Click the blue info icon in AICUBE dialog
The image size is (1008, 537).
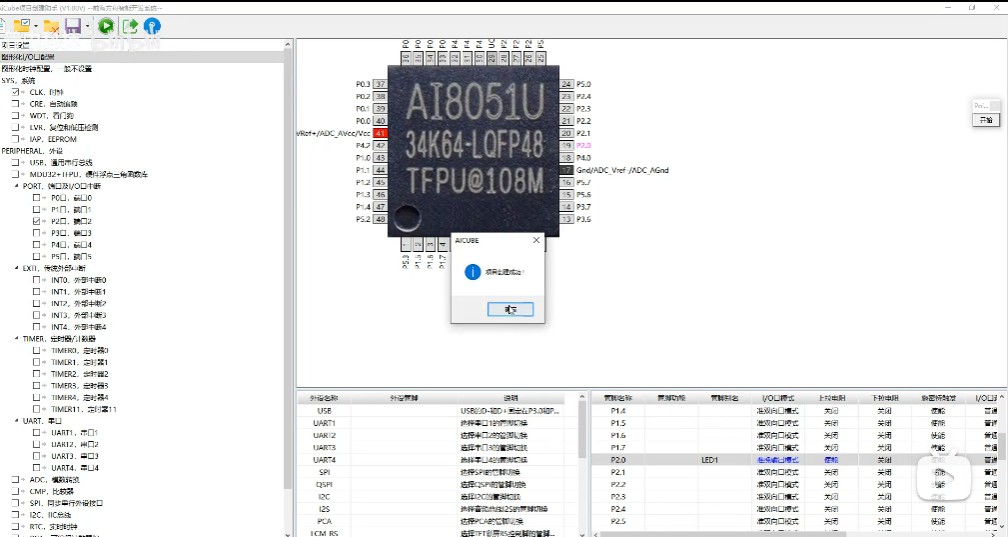[472, 272]
